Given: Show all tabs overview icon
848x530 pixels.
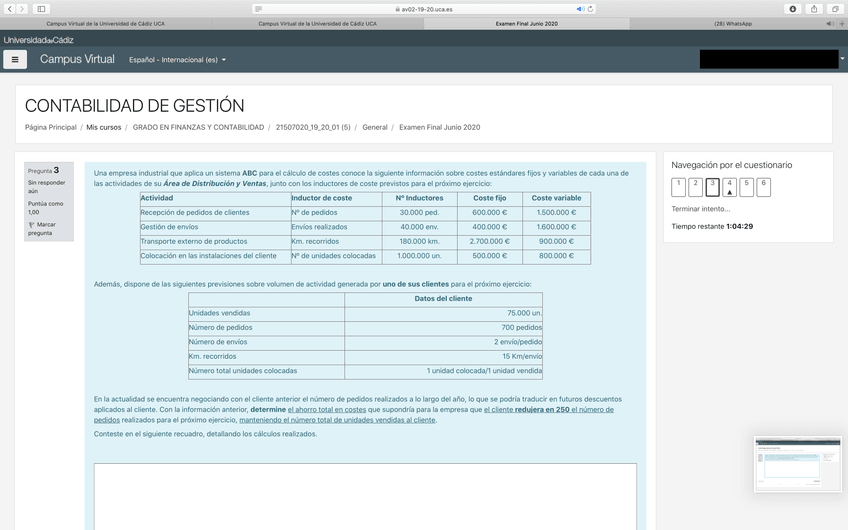Looking at the screenshot, I should coord(835,9).
